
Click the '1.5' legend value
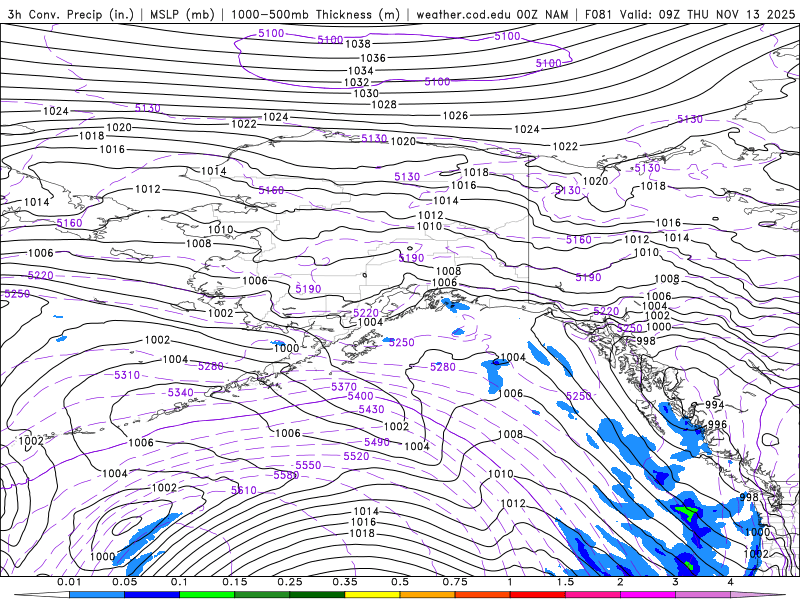[565, 582]
